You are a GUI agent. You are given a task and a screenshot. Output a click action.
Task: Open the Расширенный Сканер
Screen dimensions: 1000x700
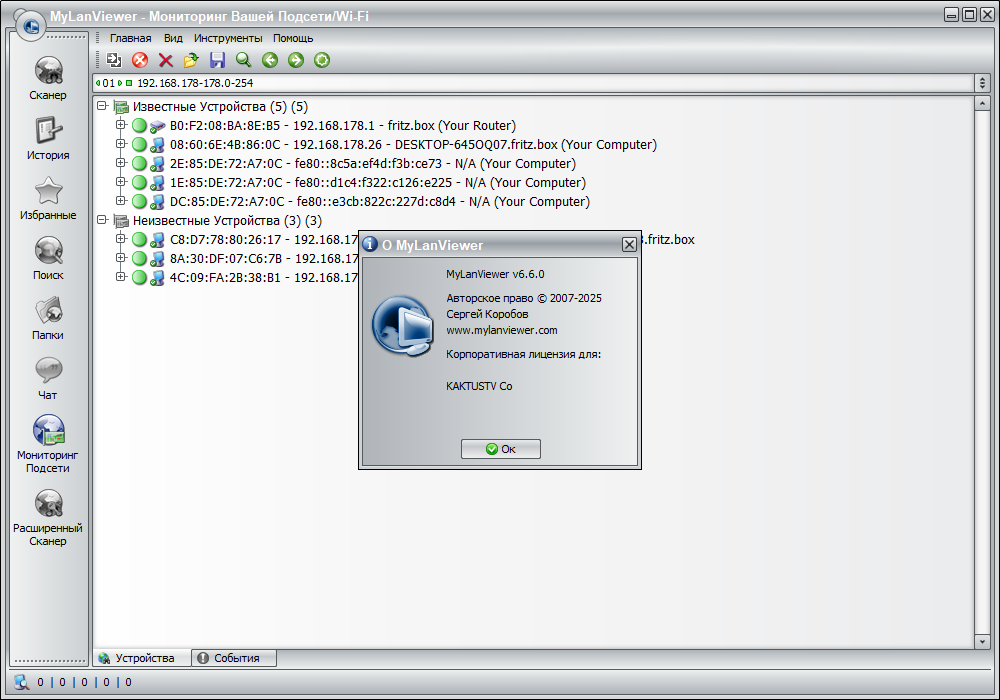[x=48, y=508]
